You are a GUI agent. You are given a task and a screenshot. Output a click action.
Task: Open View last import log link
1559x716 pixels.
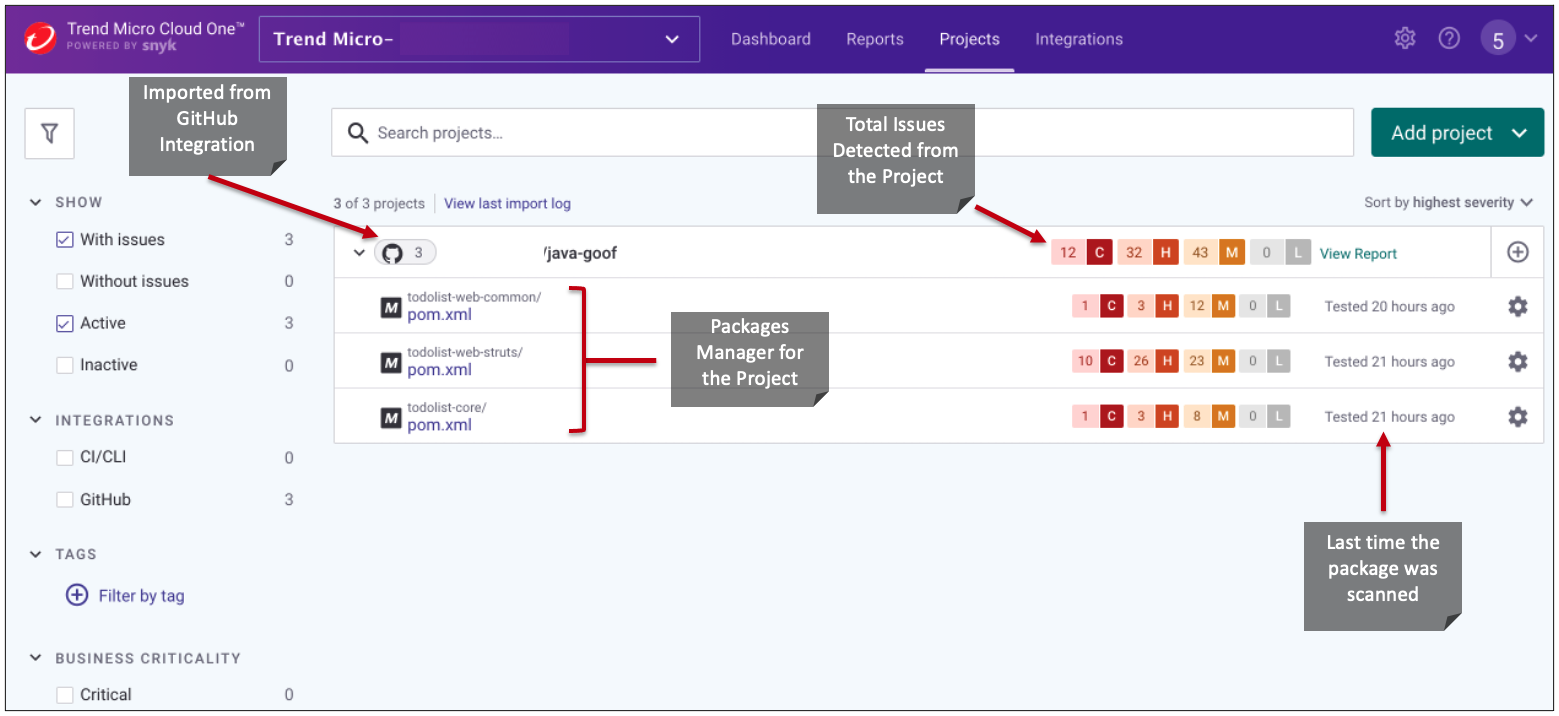click(508, 203)
